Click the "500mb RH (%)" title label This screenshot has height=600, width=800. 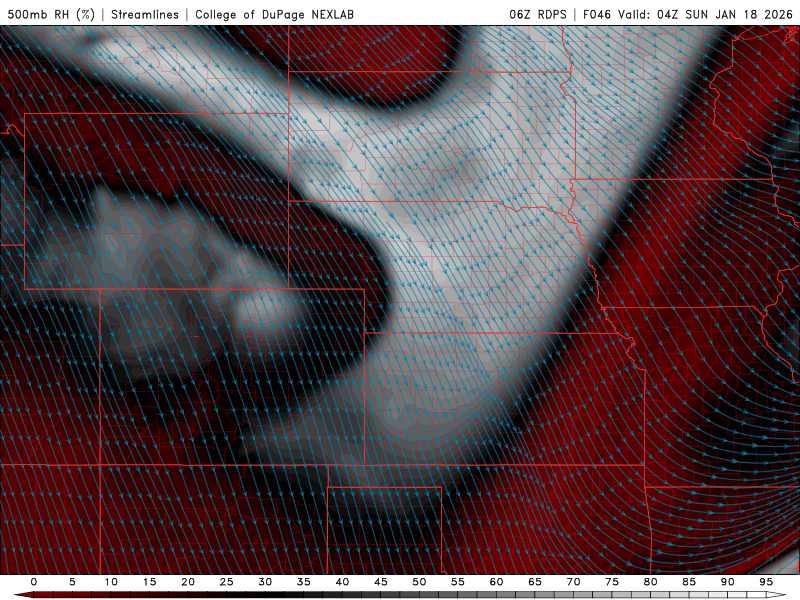point(51,14)
